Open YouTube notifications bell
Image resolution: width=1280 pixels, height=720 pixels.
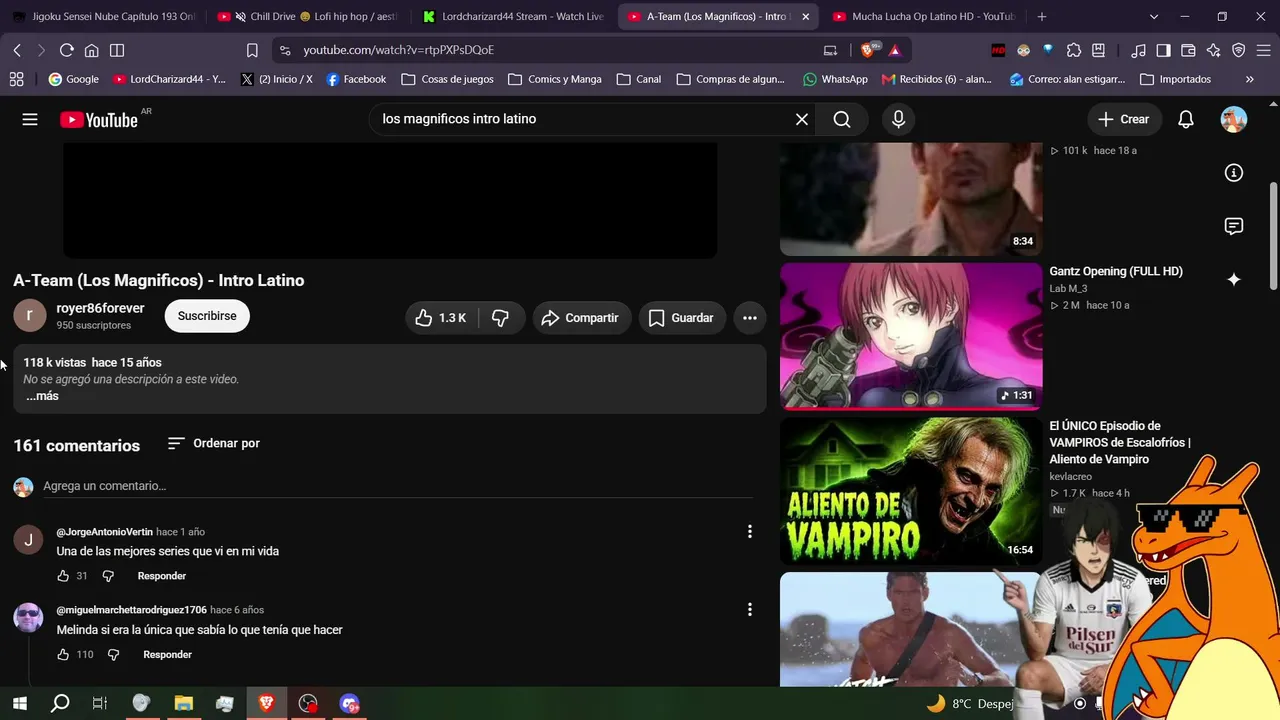click(x=1186, y=119)
